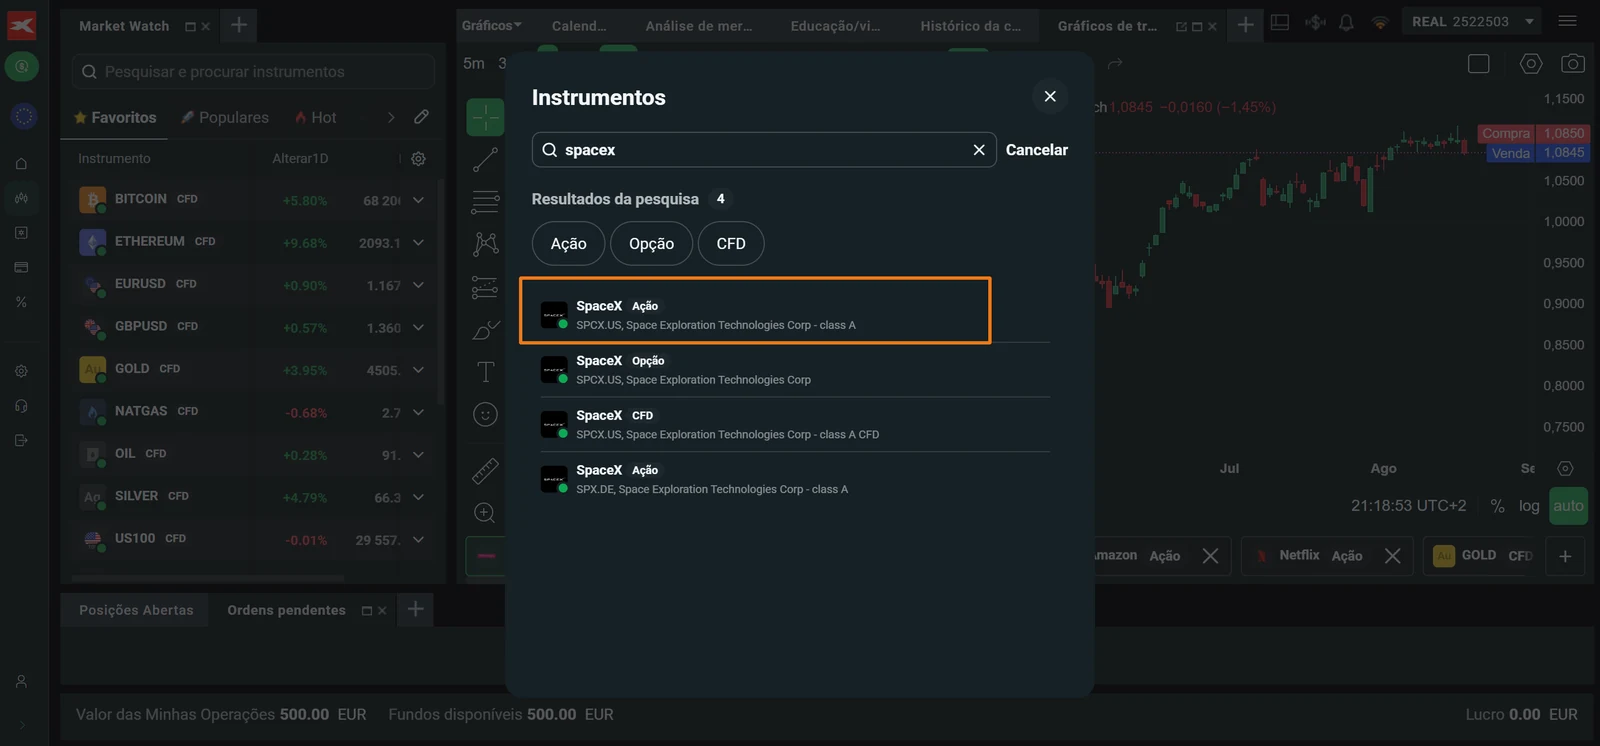The height and width of the screenshot is (746, 1600).
Task: Filter search results by CFD
Action: click(x=731, y=244)
